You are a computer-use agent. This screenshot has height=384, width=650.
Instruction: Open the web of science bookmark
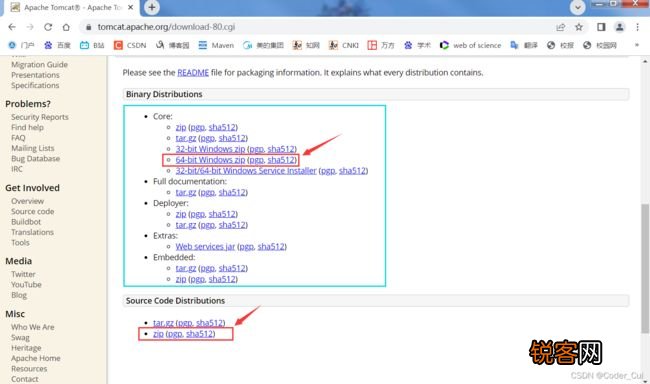[x=471, y=45]
